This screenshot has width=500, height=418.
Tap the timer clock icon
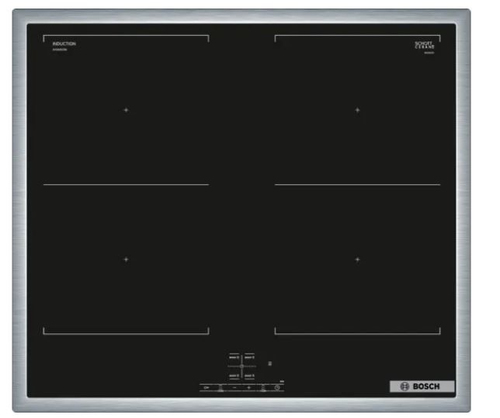click(277, 388)
